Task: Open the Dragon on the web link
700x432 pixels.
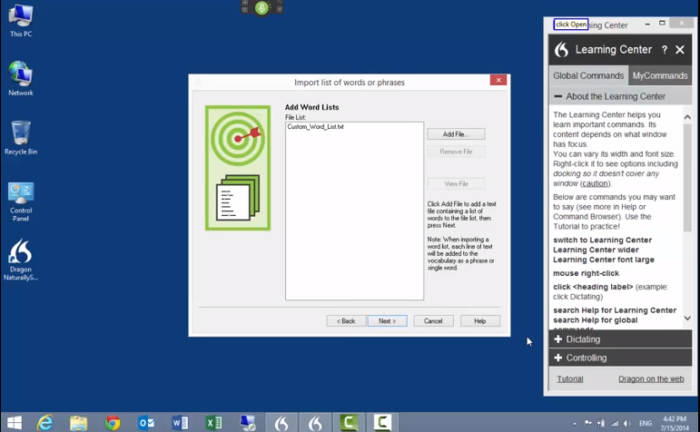Action: tap(651, 379)
